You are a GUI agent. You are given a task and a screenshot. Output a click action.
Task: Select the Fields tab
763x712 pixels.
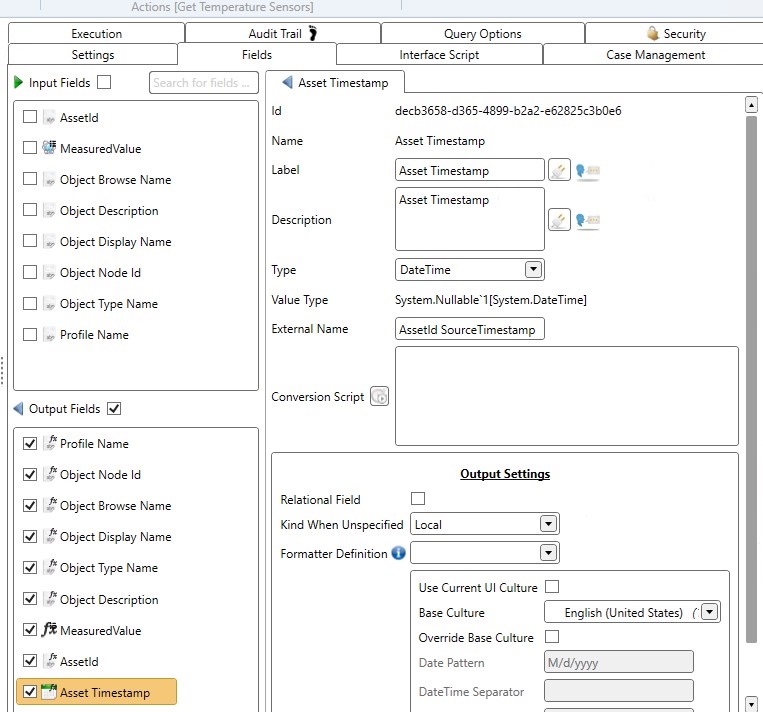(257, 54)
